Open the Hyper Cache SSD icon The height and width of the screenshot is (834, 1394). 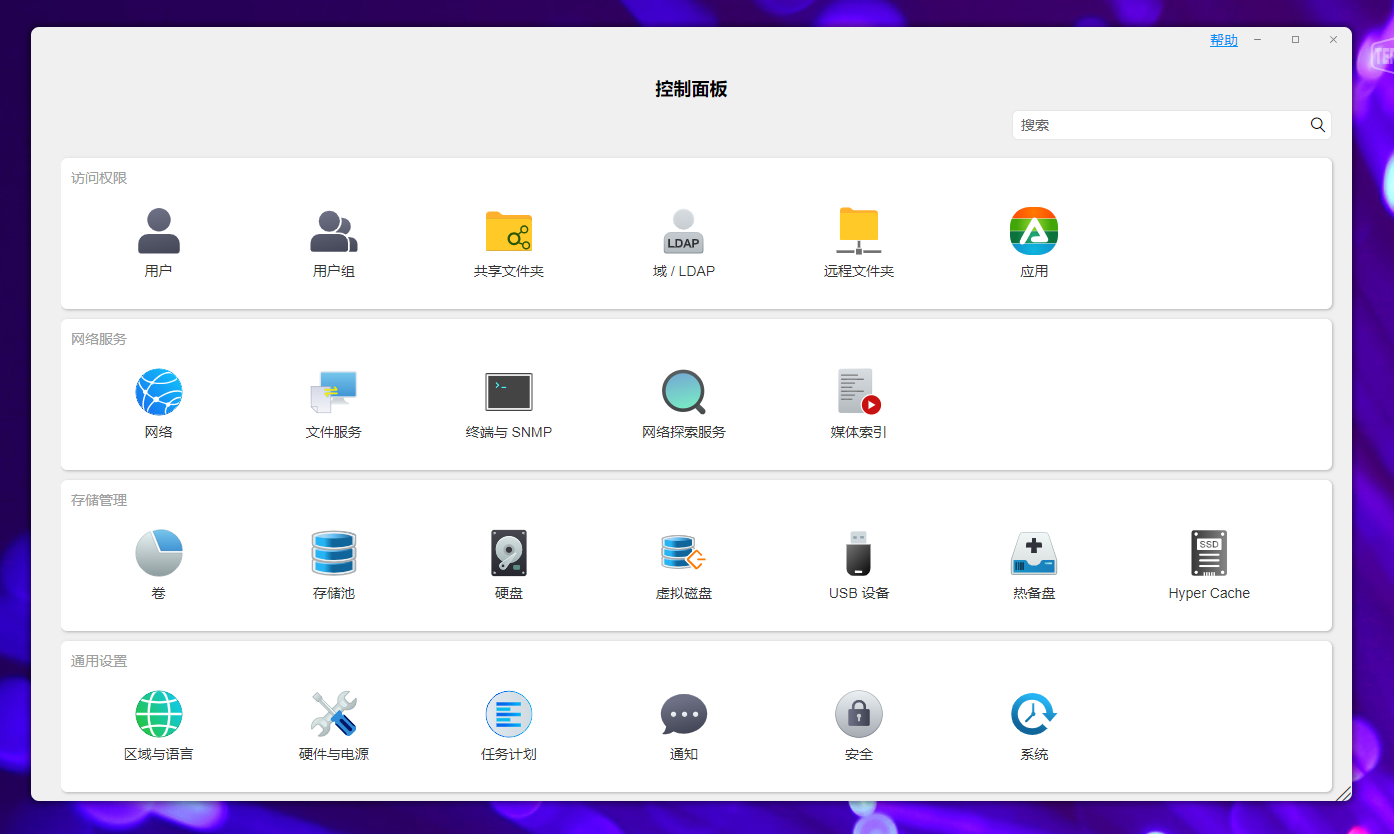pos(1209,553)
